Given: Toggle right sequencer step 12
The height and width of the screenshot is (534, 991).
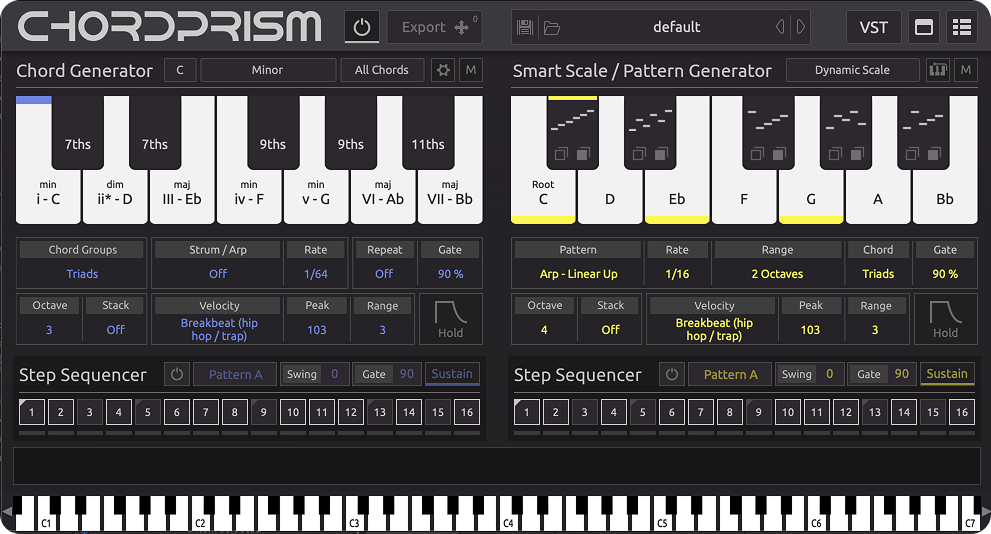Looking at the screenshot, I should pos(846,412).
